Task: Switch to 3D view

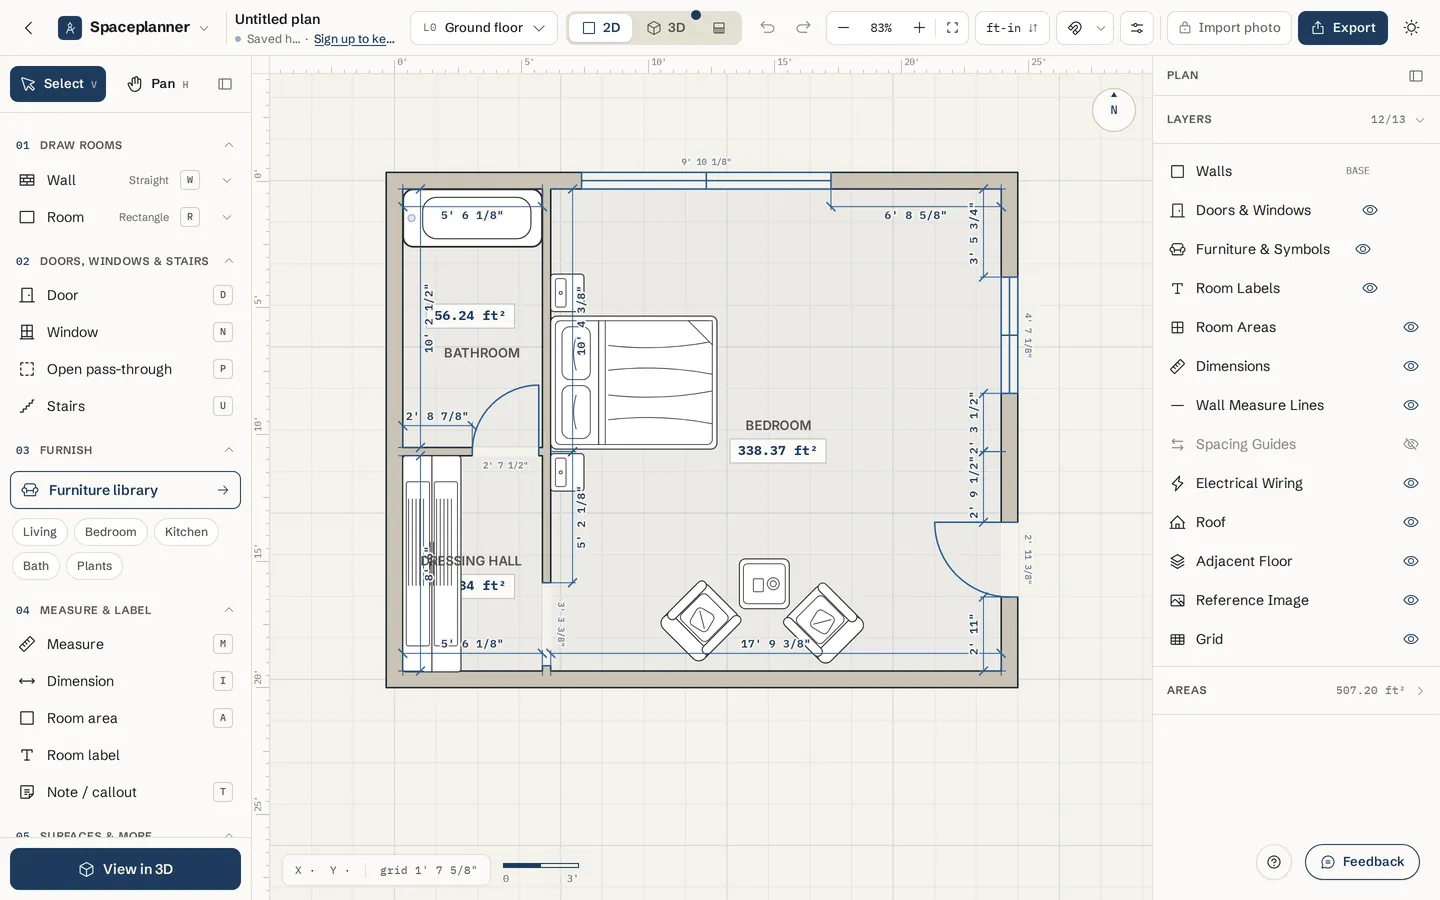Action: pyautogui.click(x=666, y=28)
